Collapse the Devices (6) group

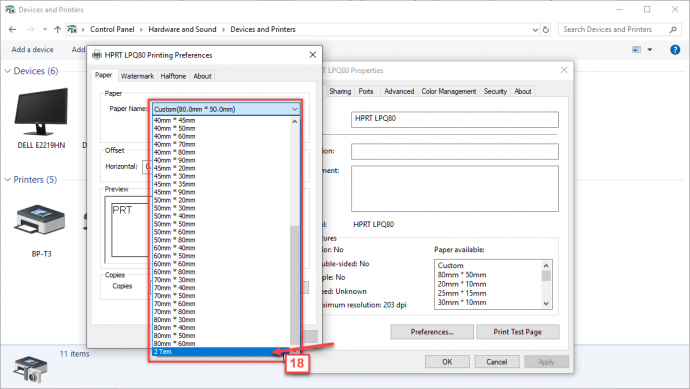coord(7,71)
